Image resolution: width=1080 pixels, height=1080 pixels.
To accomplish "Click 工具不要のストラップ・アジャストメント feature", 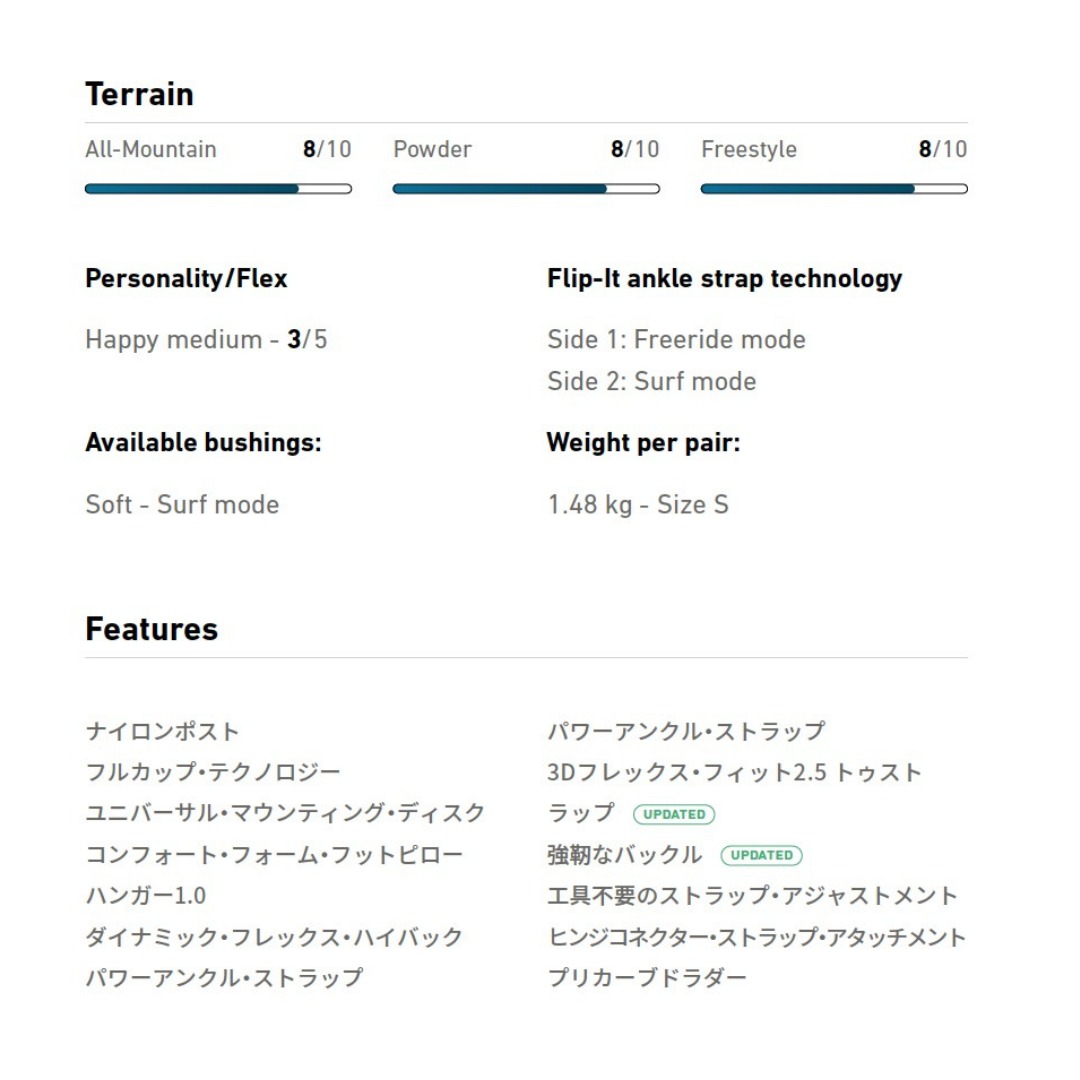I will (x=752, y=896).
